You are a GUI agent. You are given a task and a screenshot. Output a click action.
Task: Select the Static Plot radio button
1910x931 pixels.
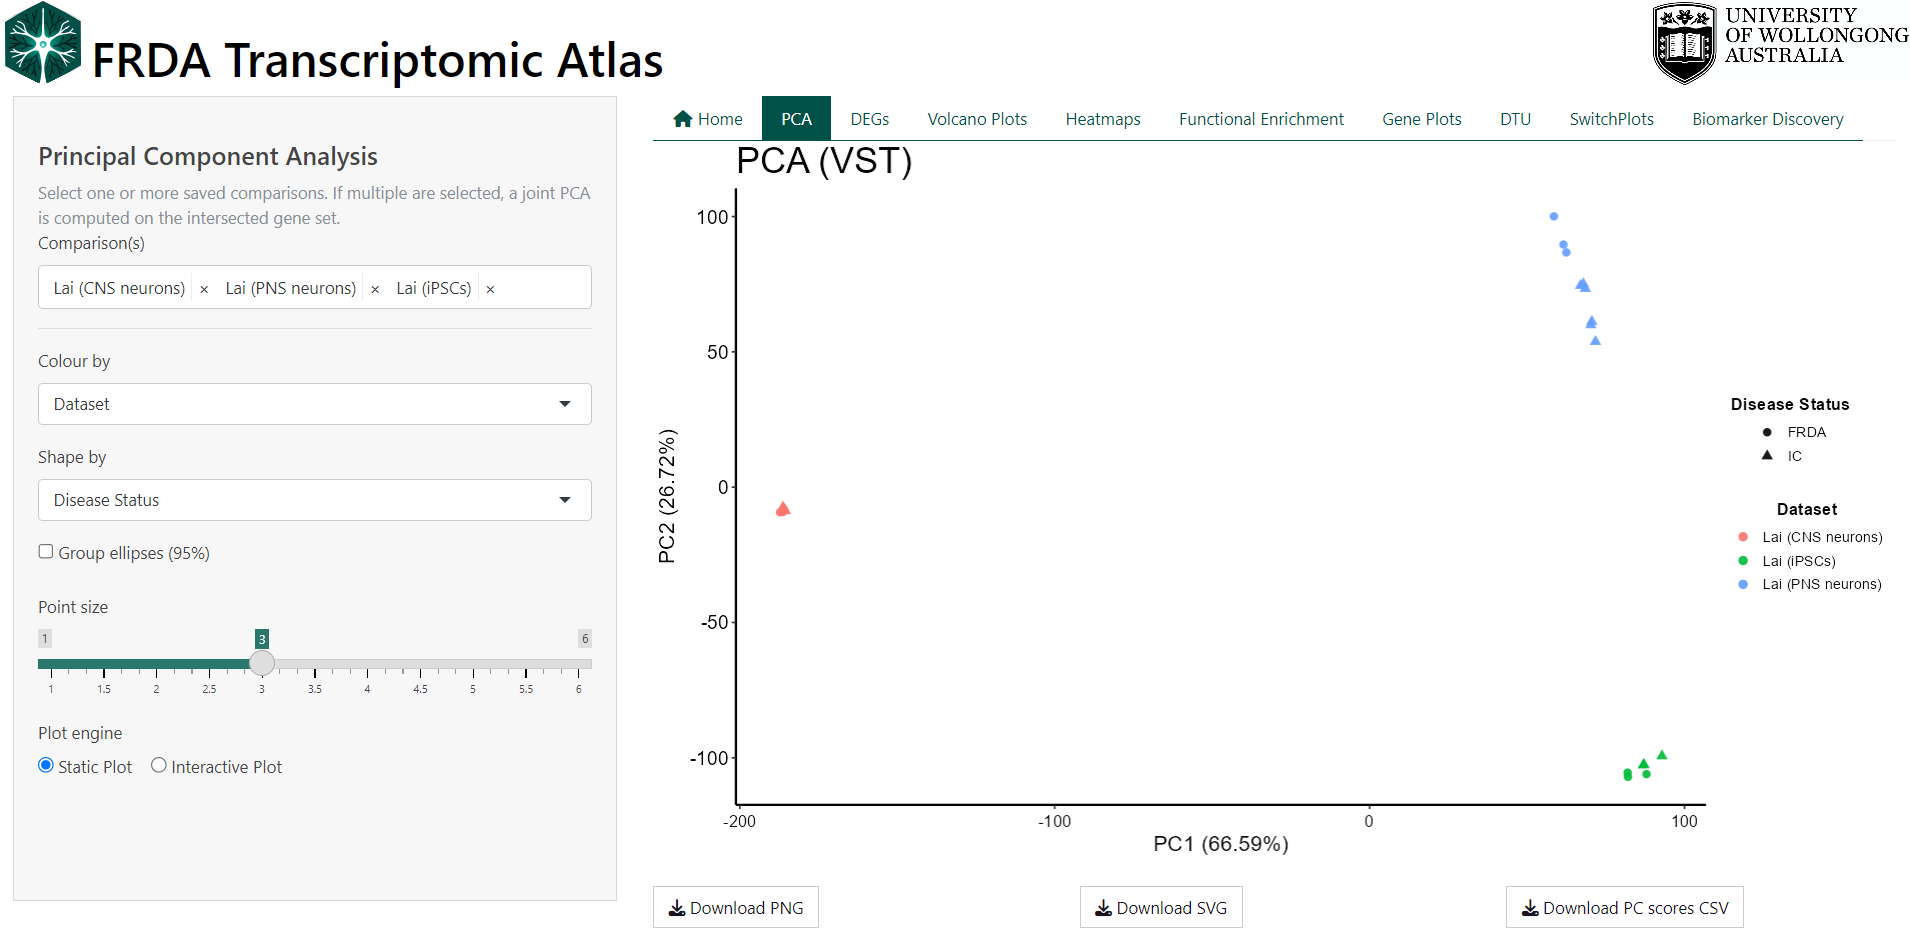coord(46,765)
